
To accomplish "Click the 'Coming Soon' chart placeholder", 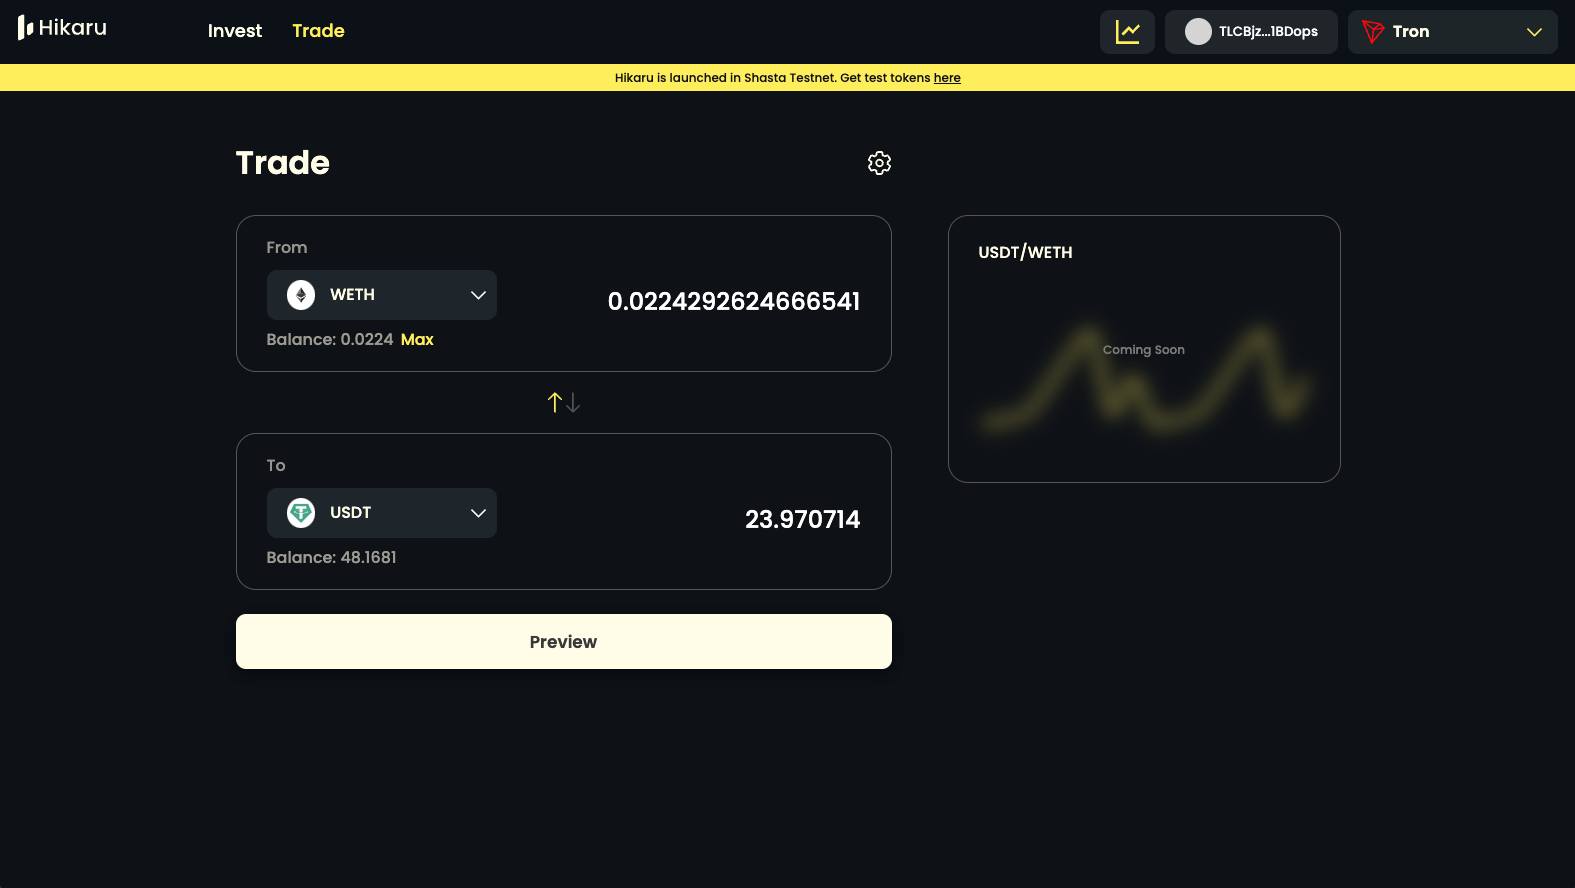I will (x=1143, y=350).
